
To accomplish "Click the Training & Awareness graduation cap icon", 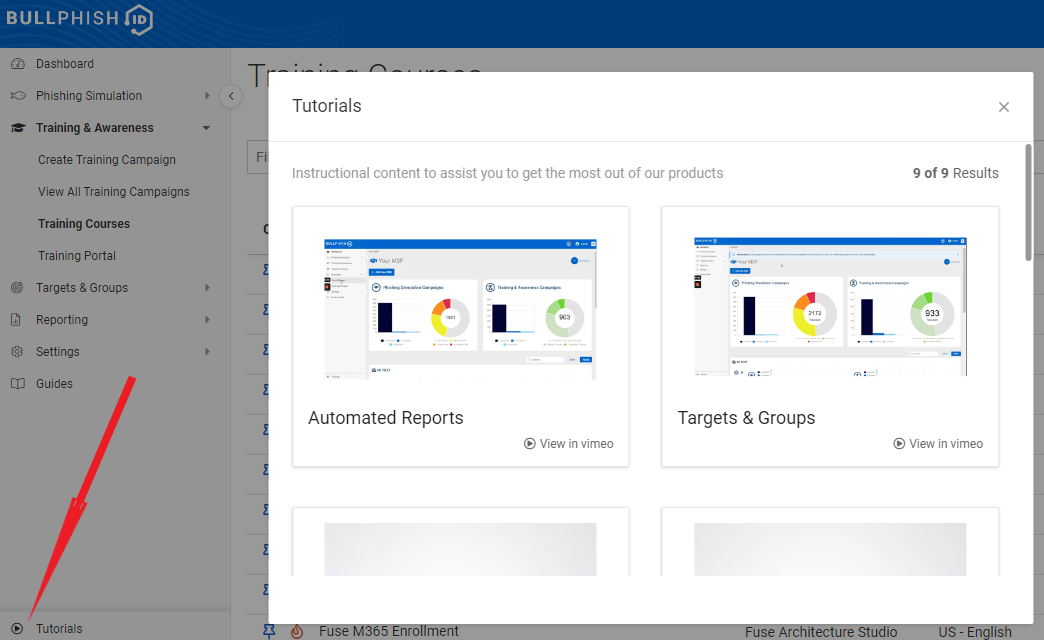I will coord(18,128).
